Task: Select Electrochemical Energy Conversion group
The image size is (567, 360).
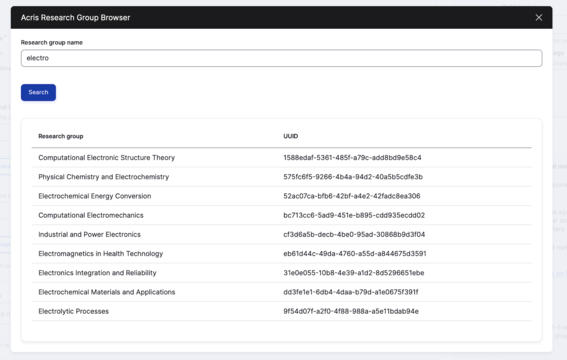Action: pyautogui.click(x=95, y=196)
